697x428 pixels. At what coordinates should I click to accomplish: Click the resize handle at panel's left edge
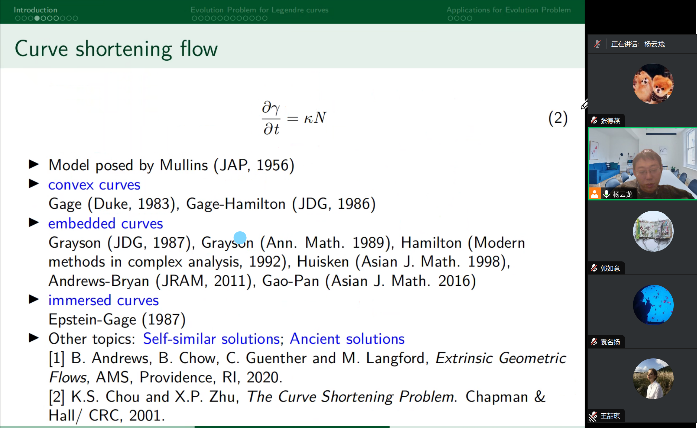point(585,105)
